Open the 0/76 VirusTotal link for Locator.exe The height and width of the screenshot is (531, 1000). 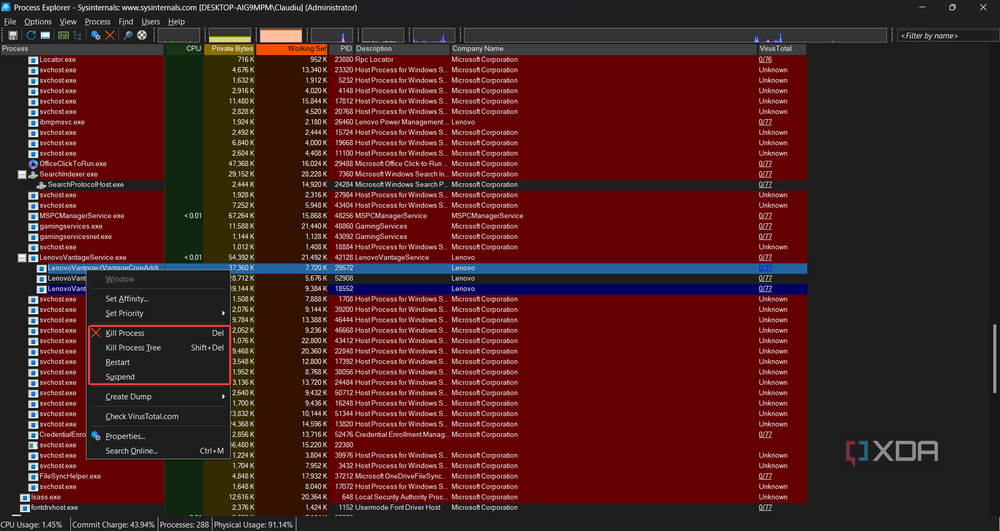click(x=765, y=60)
